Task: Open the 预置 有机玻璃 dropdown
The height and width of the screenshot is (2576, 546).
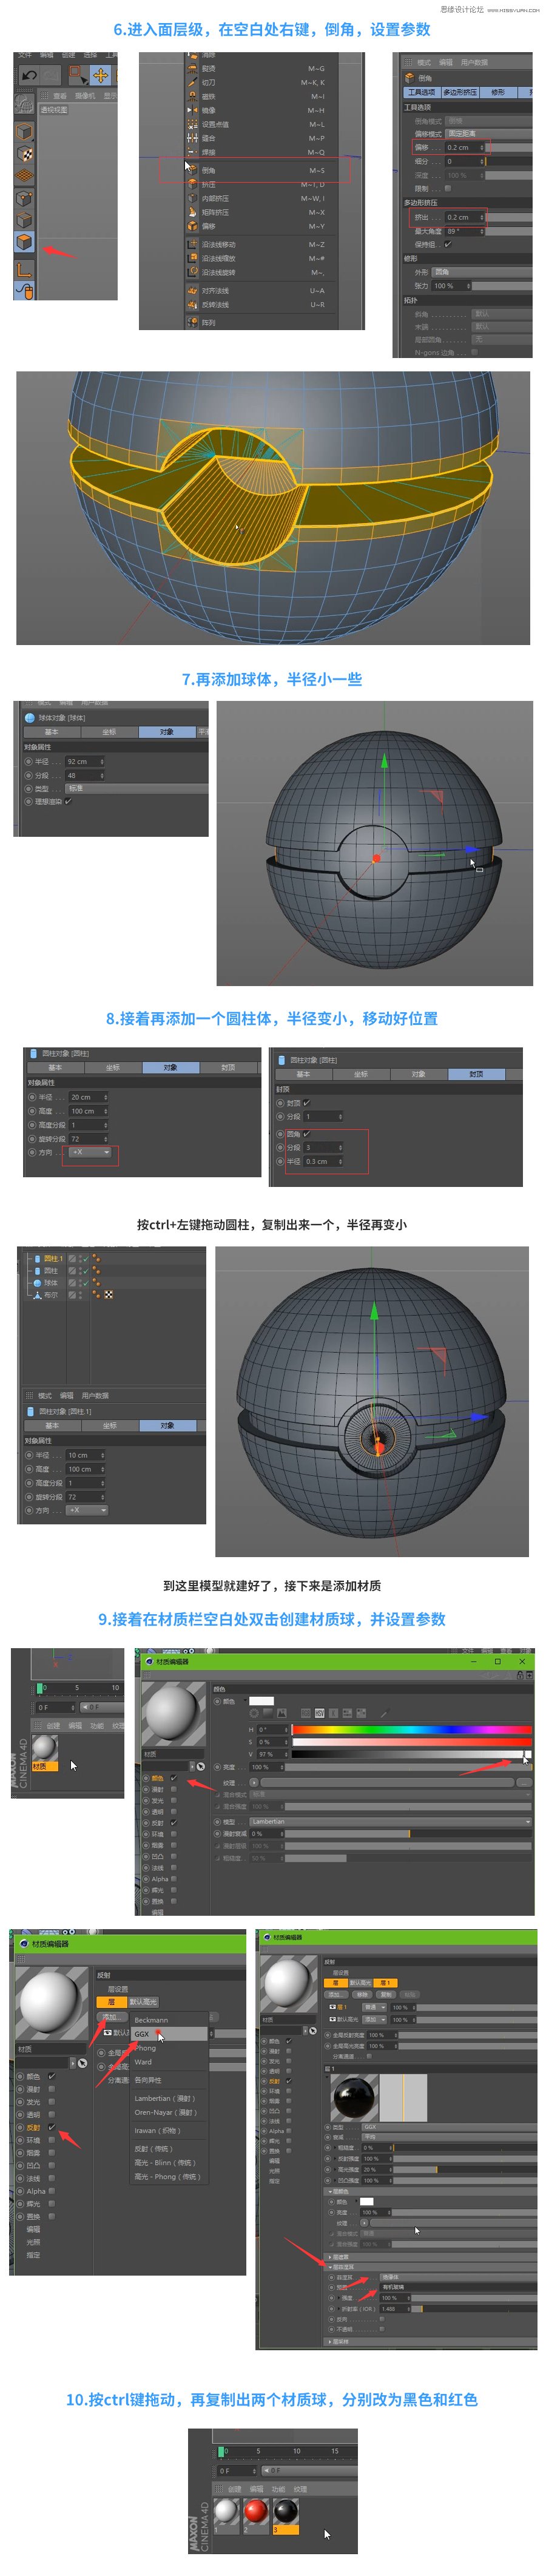Action: point(458,2286)
